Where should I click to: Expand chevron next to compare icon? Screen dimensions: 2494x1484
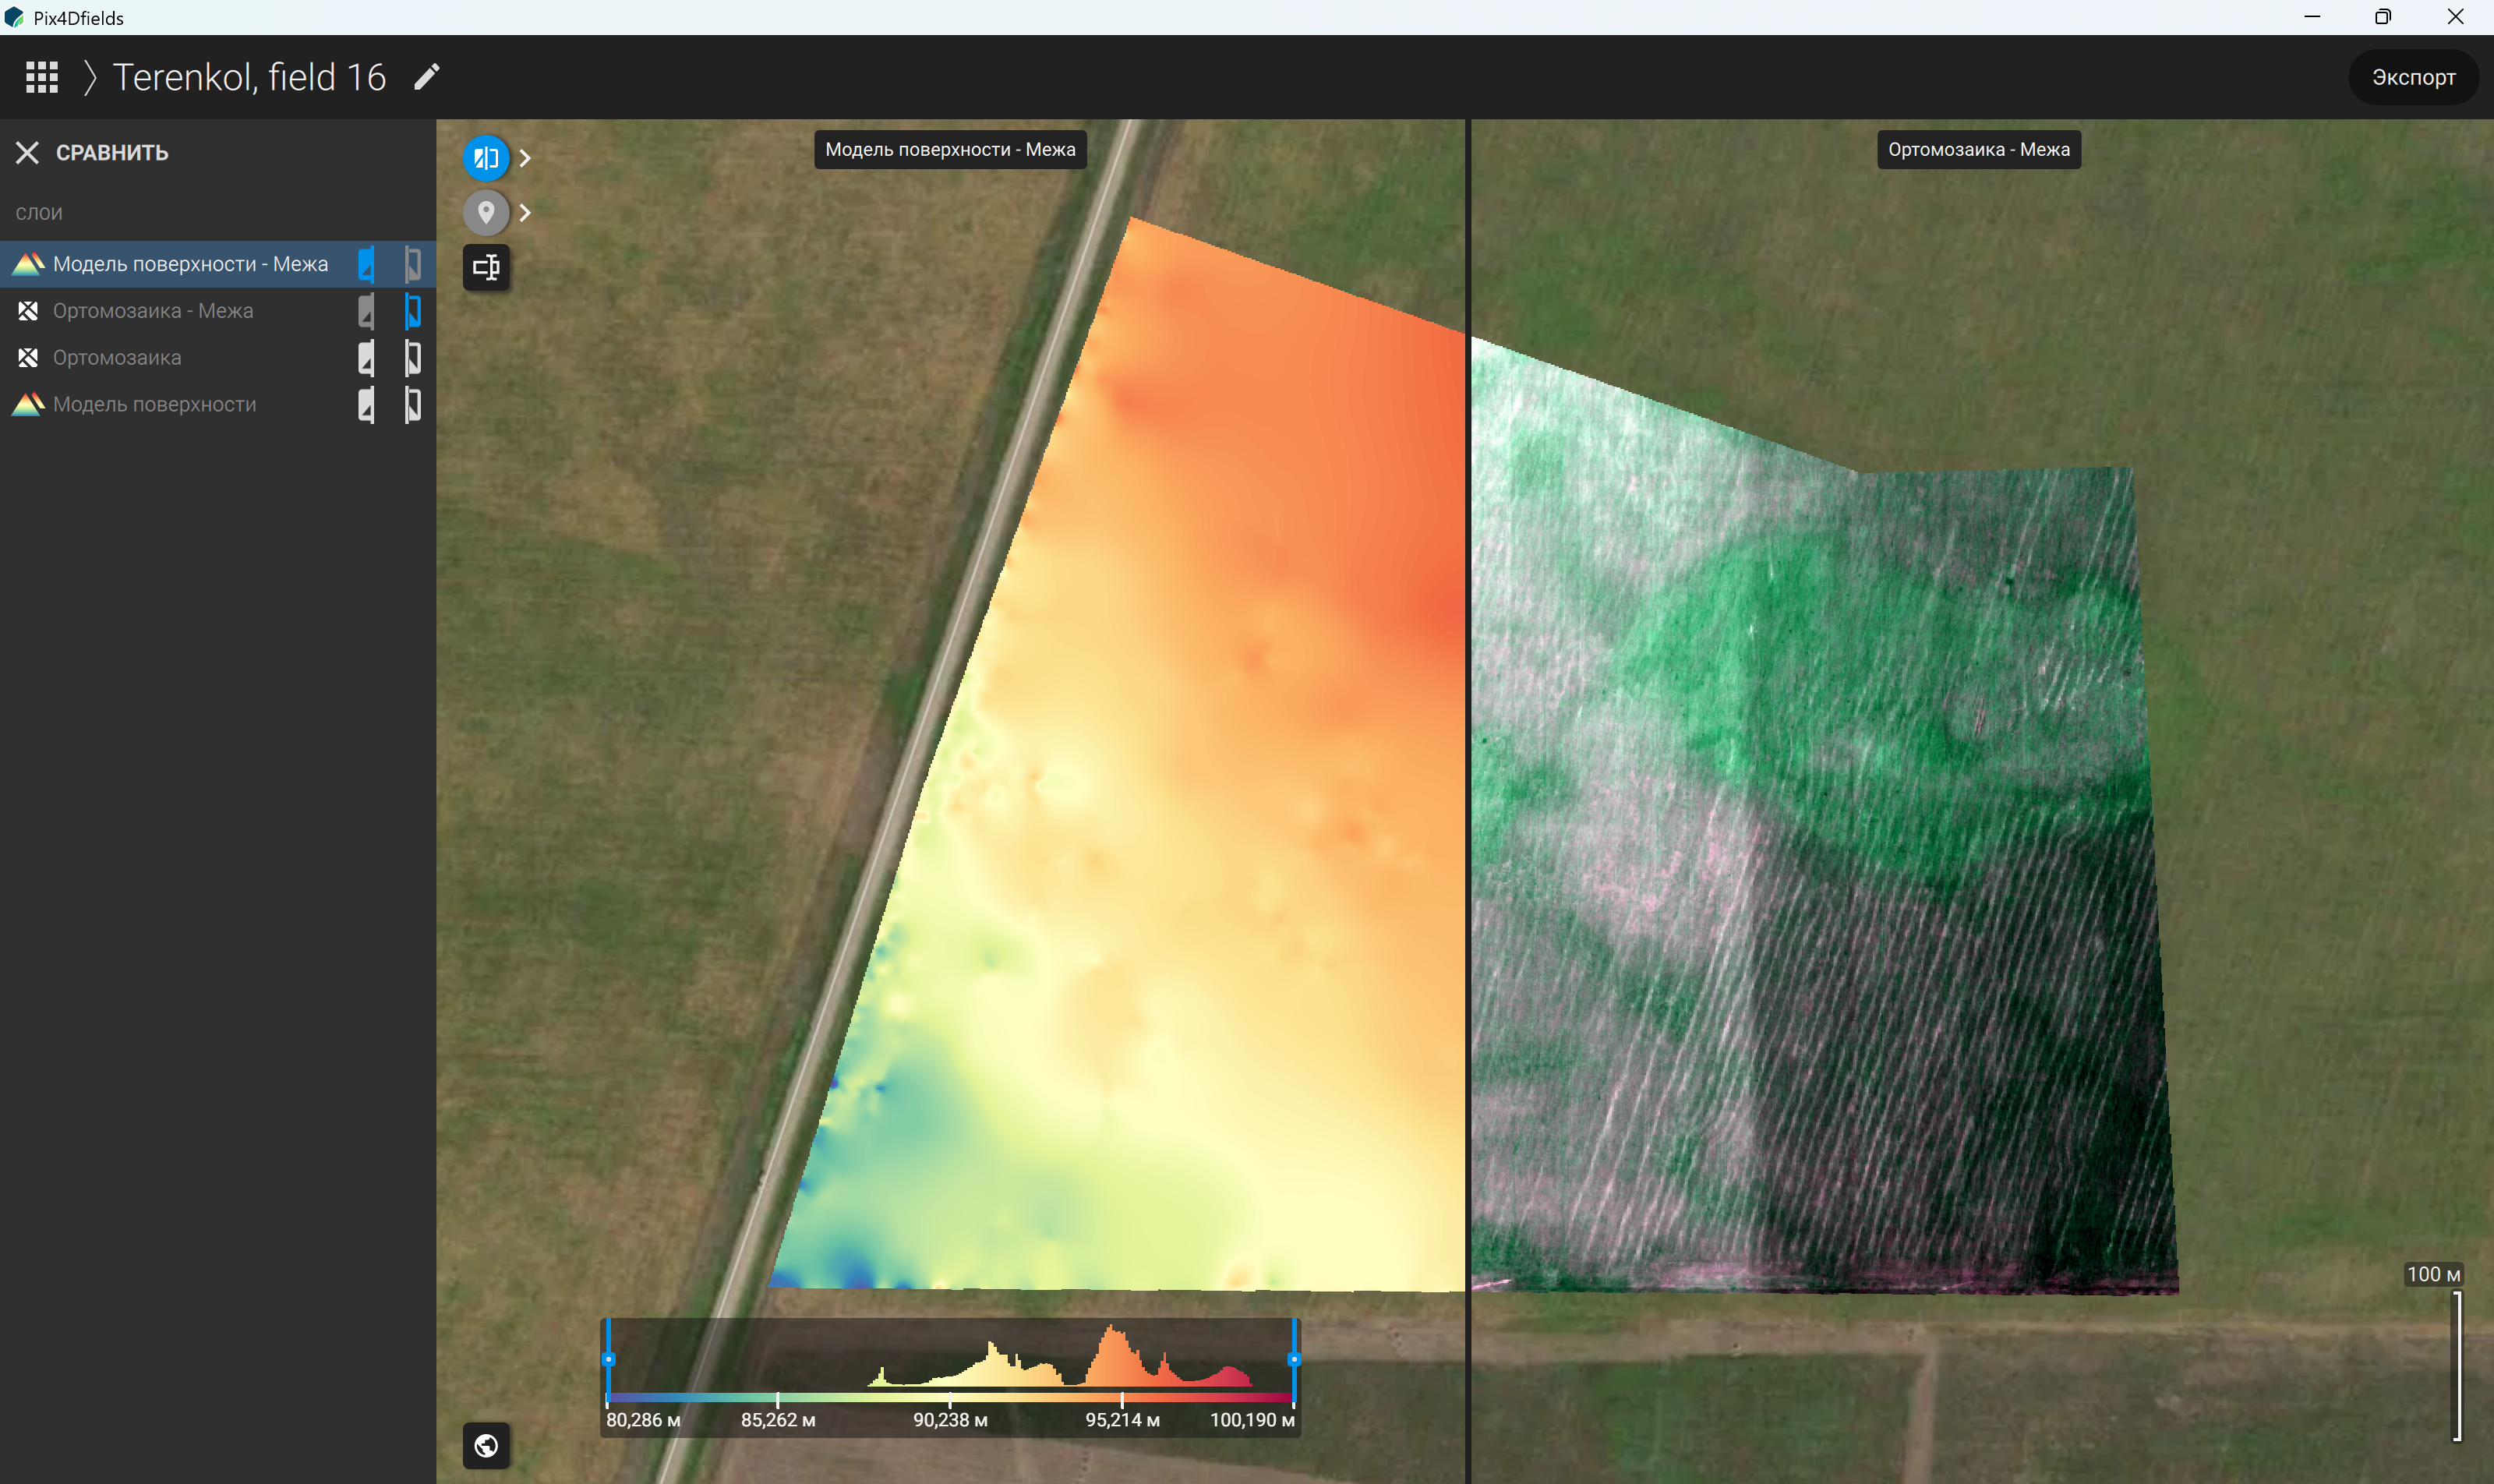[x=525, y=158]
